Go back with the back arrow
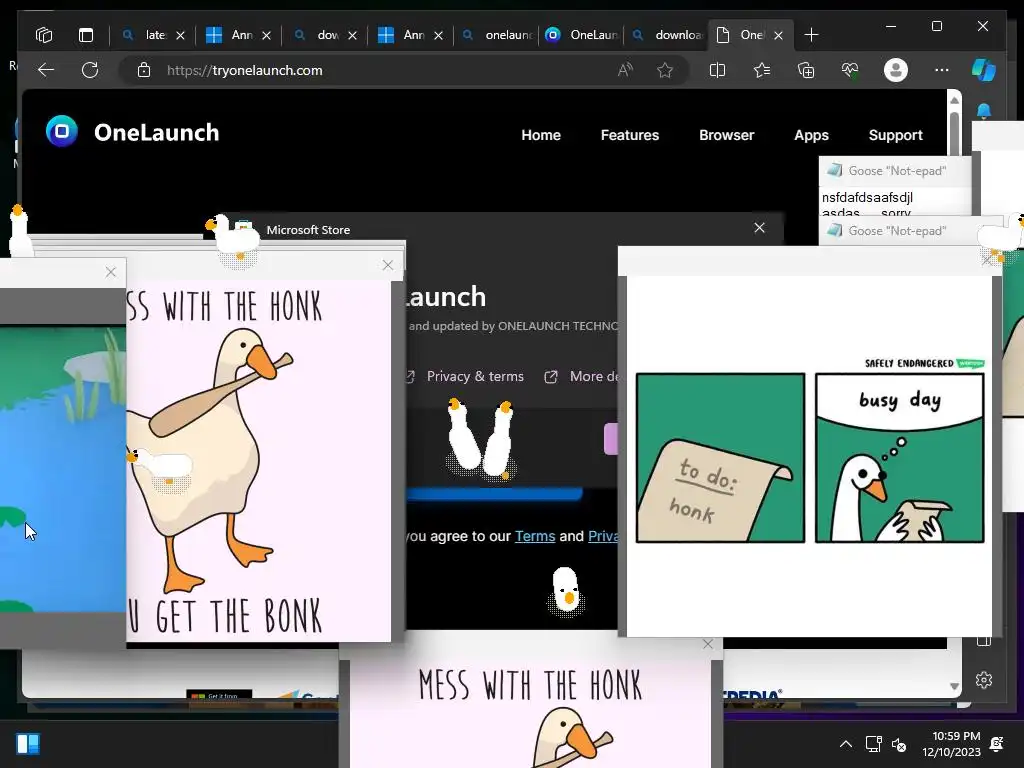Viewport: 1024px width, 768px height. click(46, 70)
